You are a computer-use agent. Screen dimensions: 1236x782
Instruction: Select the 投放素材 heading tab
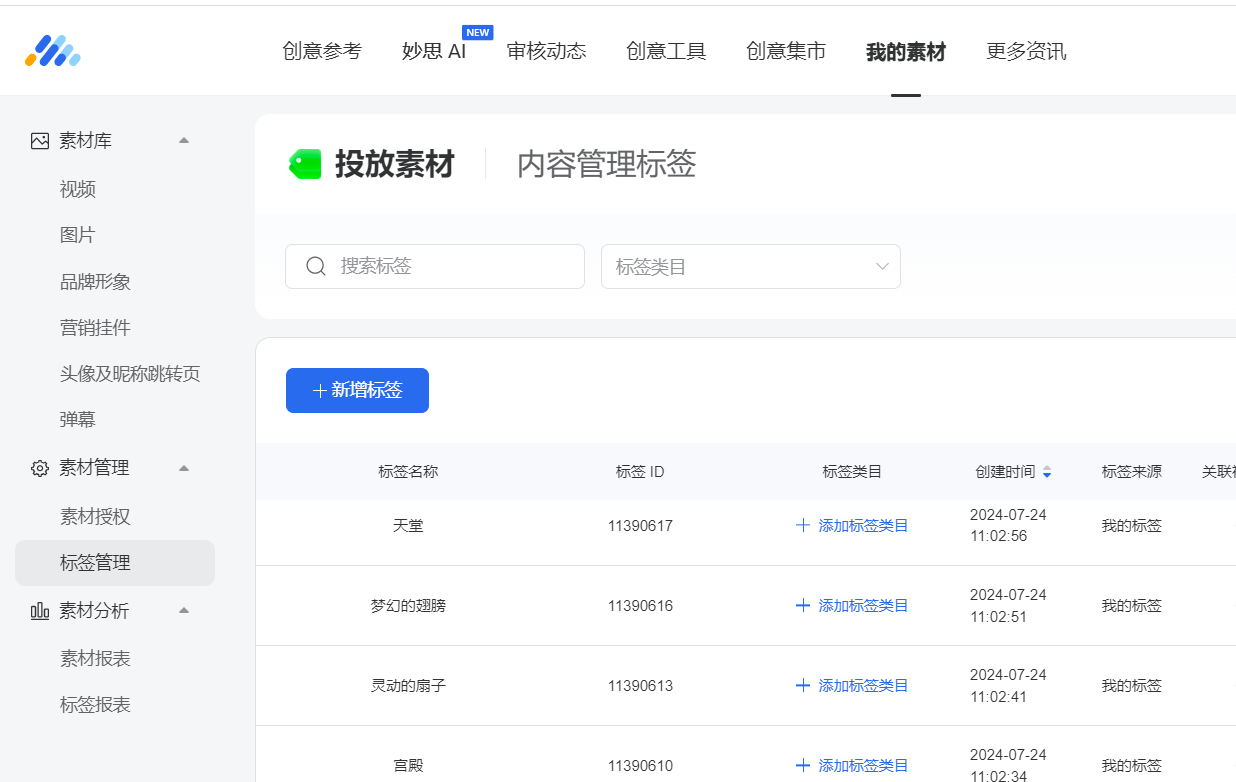(394, 164)
